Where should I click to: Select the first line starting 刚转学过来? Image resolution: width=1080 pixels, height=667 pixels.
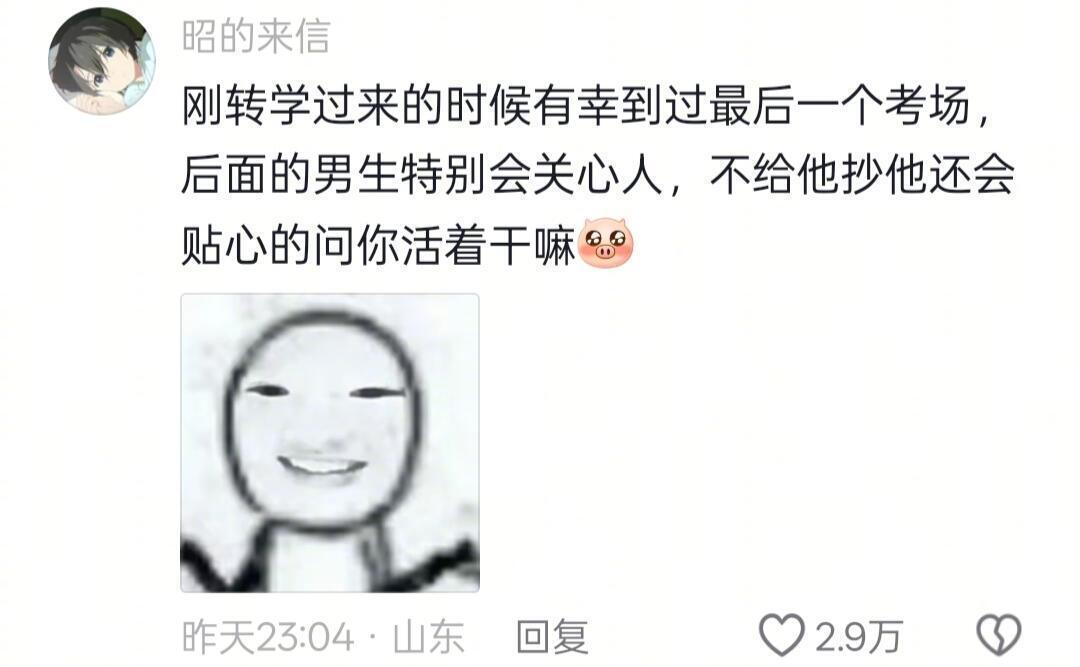pyautogui.click(x=587, y=105)
